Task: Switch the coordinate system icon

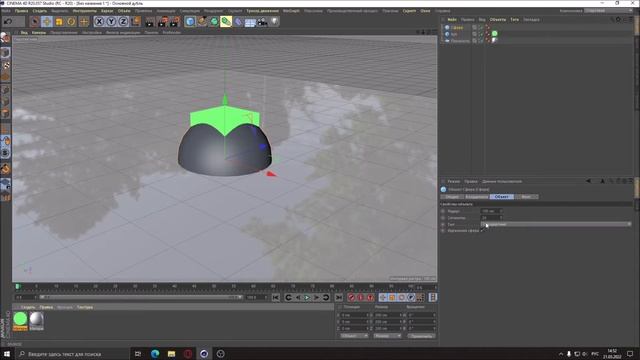Action: (x=136, y=21)
